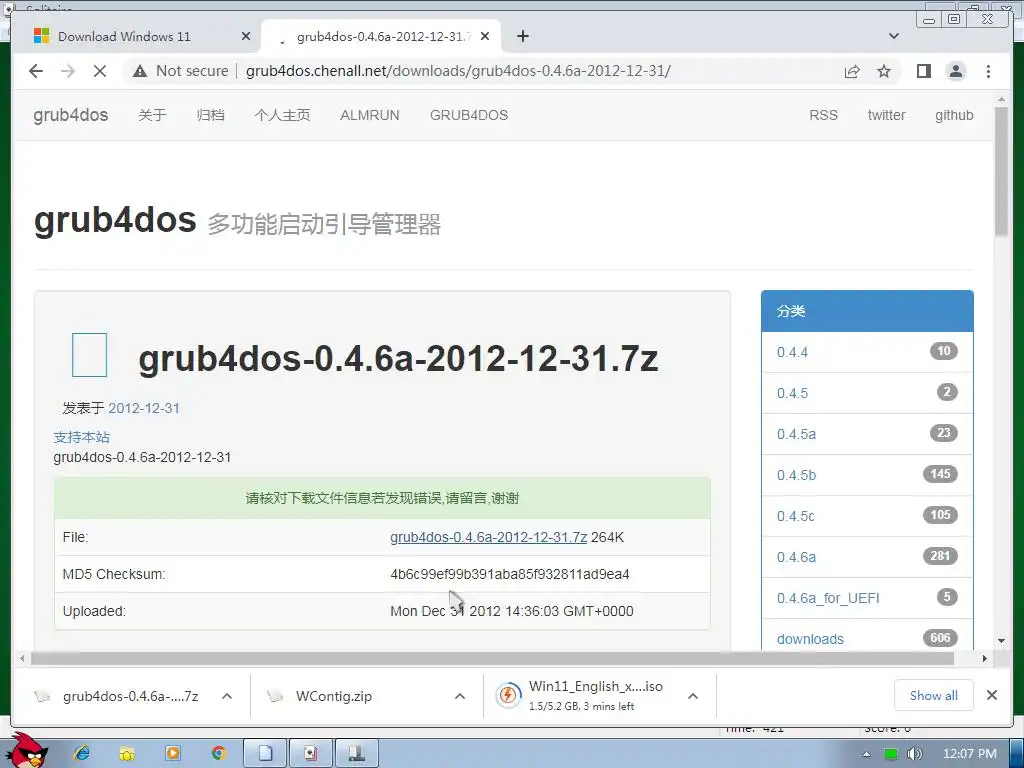Open the tab search chevron
This screenshot has height=768, width=1024.
click(x=894, y=36)
